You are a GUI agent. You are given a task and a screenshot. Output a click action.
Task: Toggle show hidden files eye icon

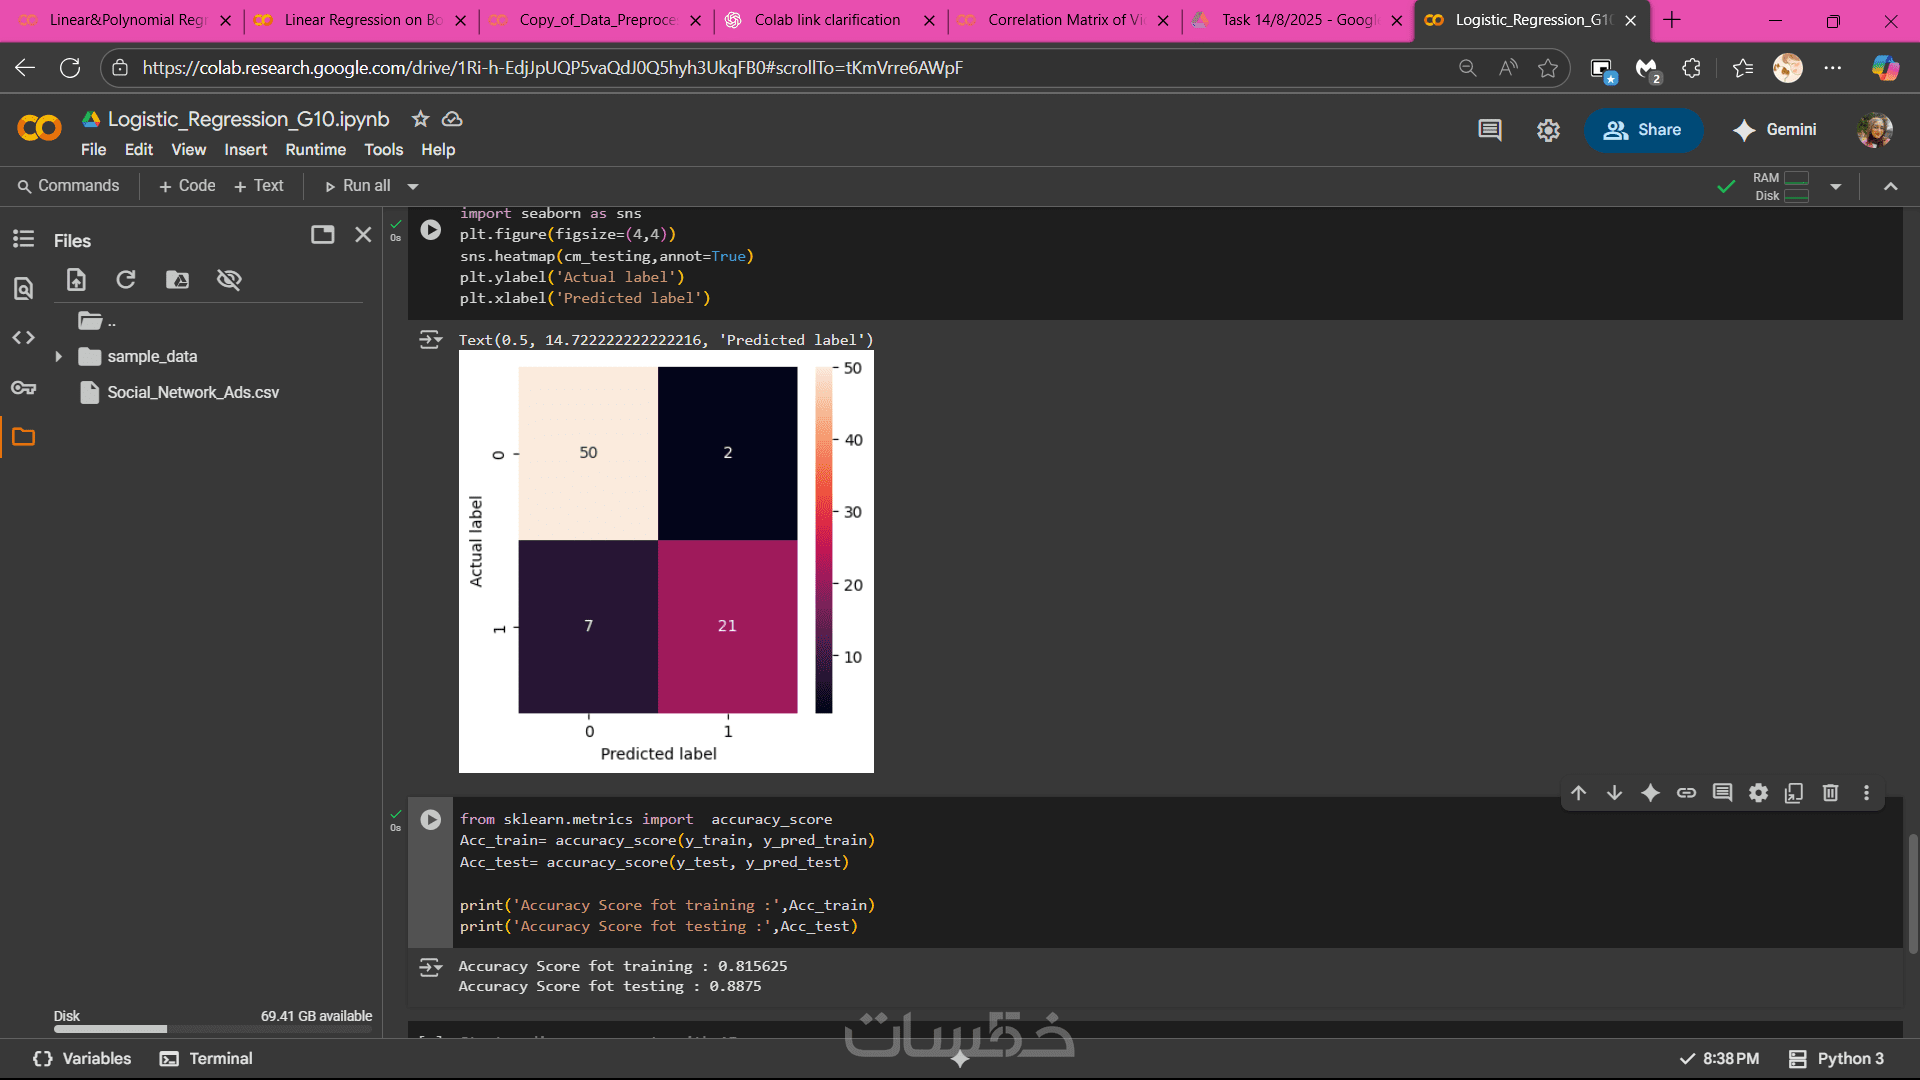[229, 280]
